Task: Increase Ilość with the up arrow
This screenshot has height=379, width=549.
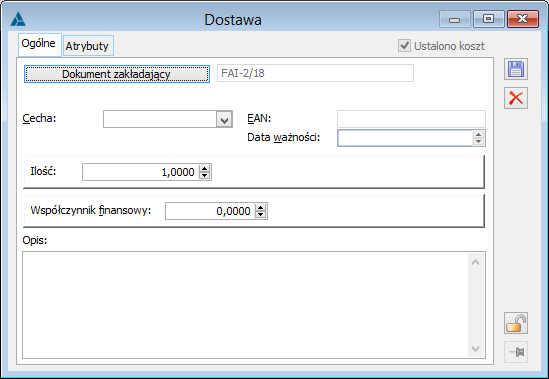Action: coord(205,168)
